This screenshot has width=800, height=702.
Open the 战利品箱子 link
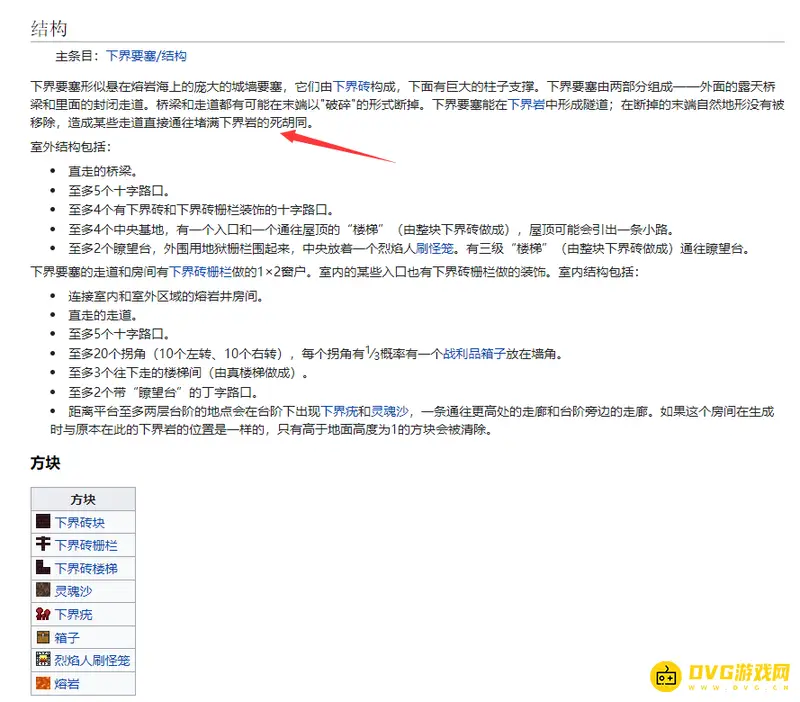click(475, 354)
